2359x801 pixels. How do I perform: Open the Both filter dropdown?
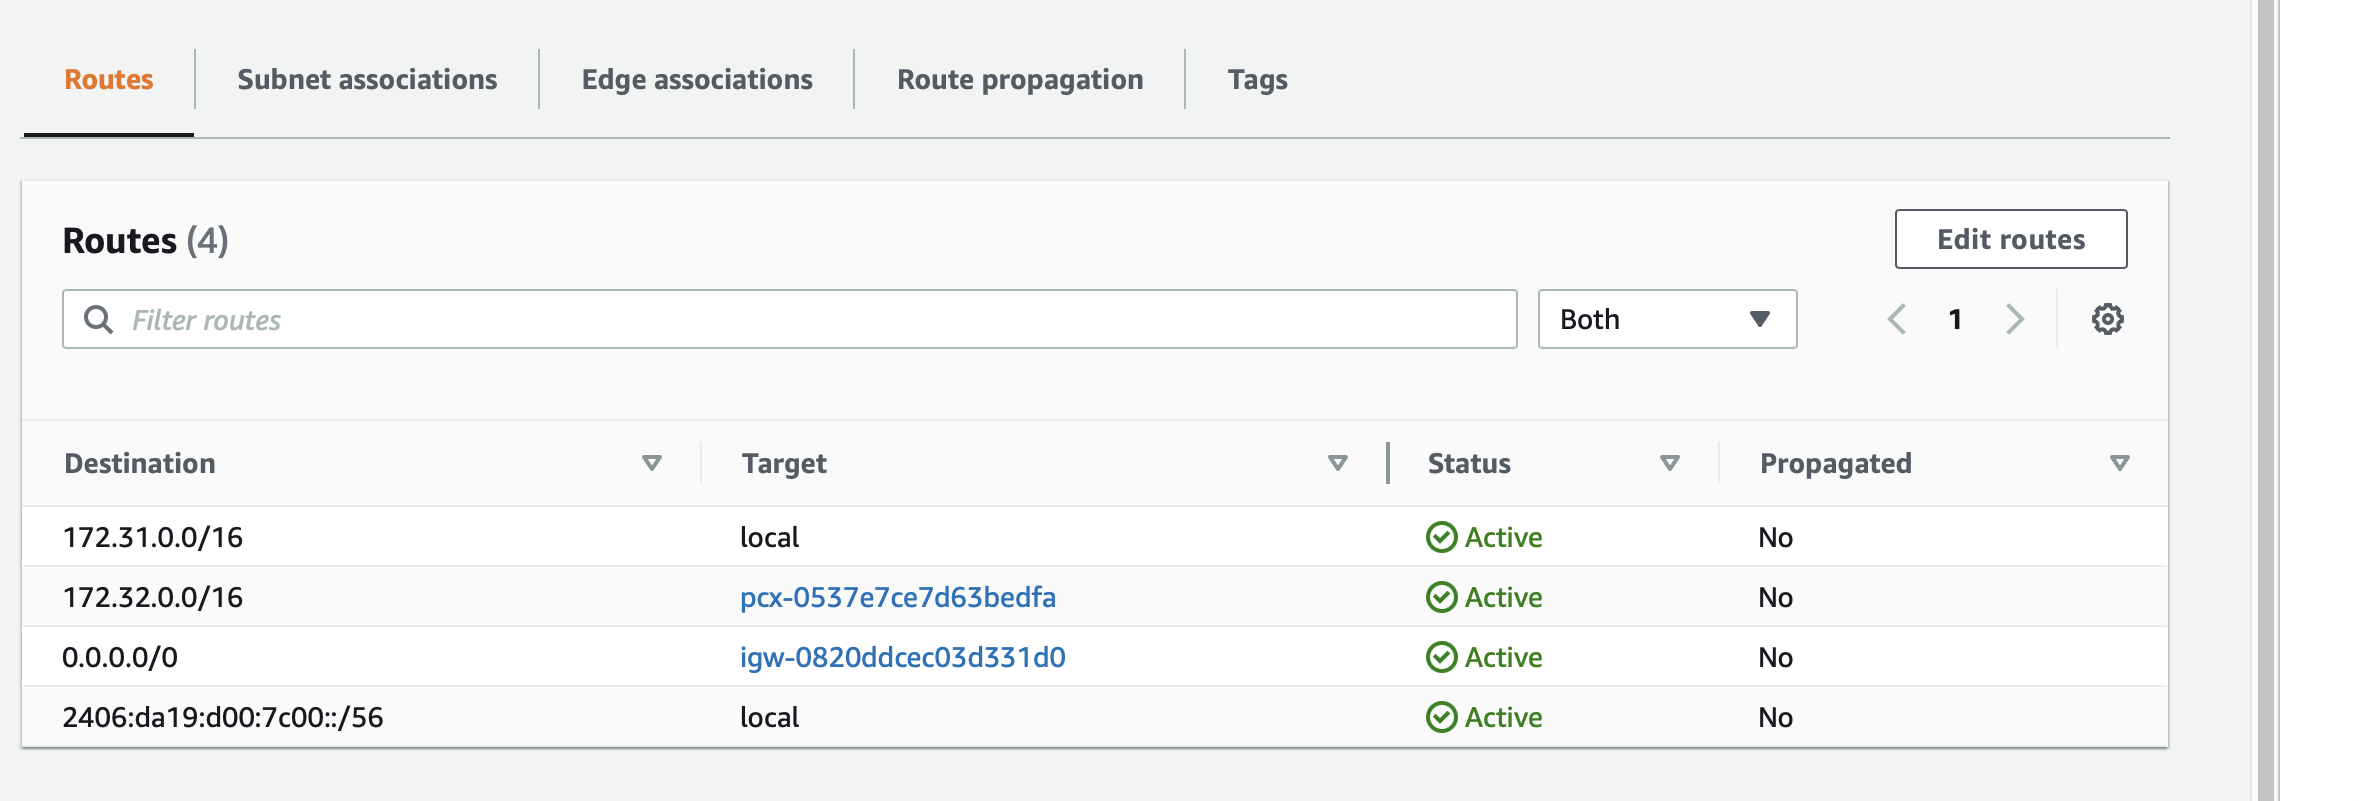[1666, 319]
